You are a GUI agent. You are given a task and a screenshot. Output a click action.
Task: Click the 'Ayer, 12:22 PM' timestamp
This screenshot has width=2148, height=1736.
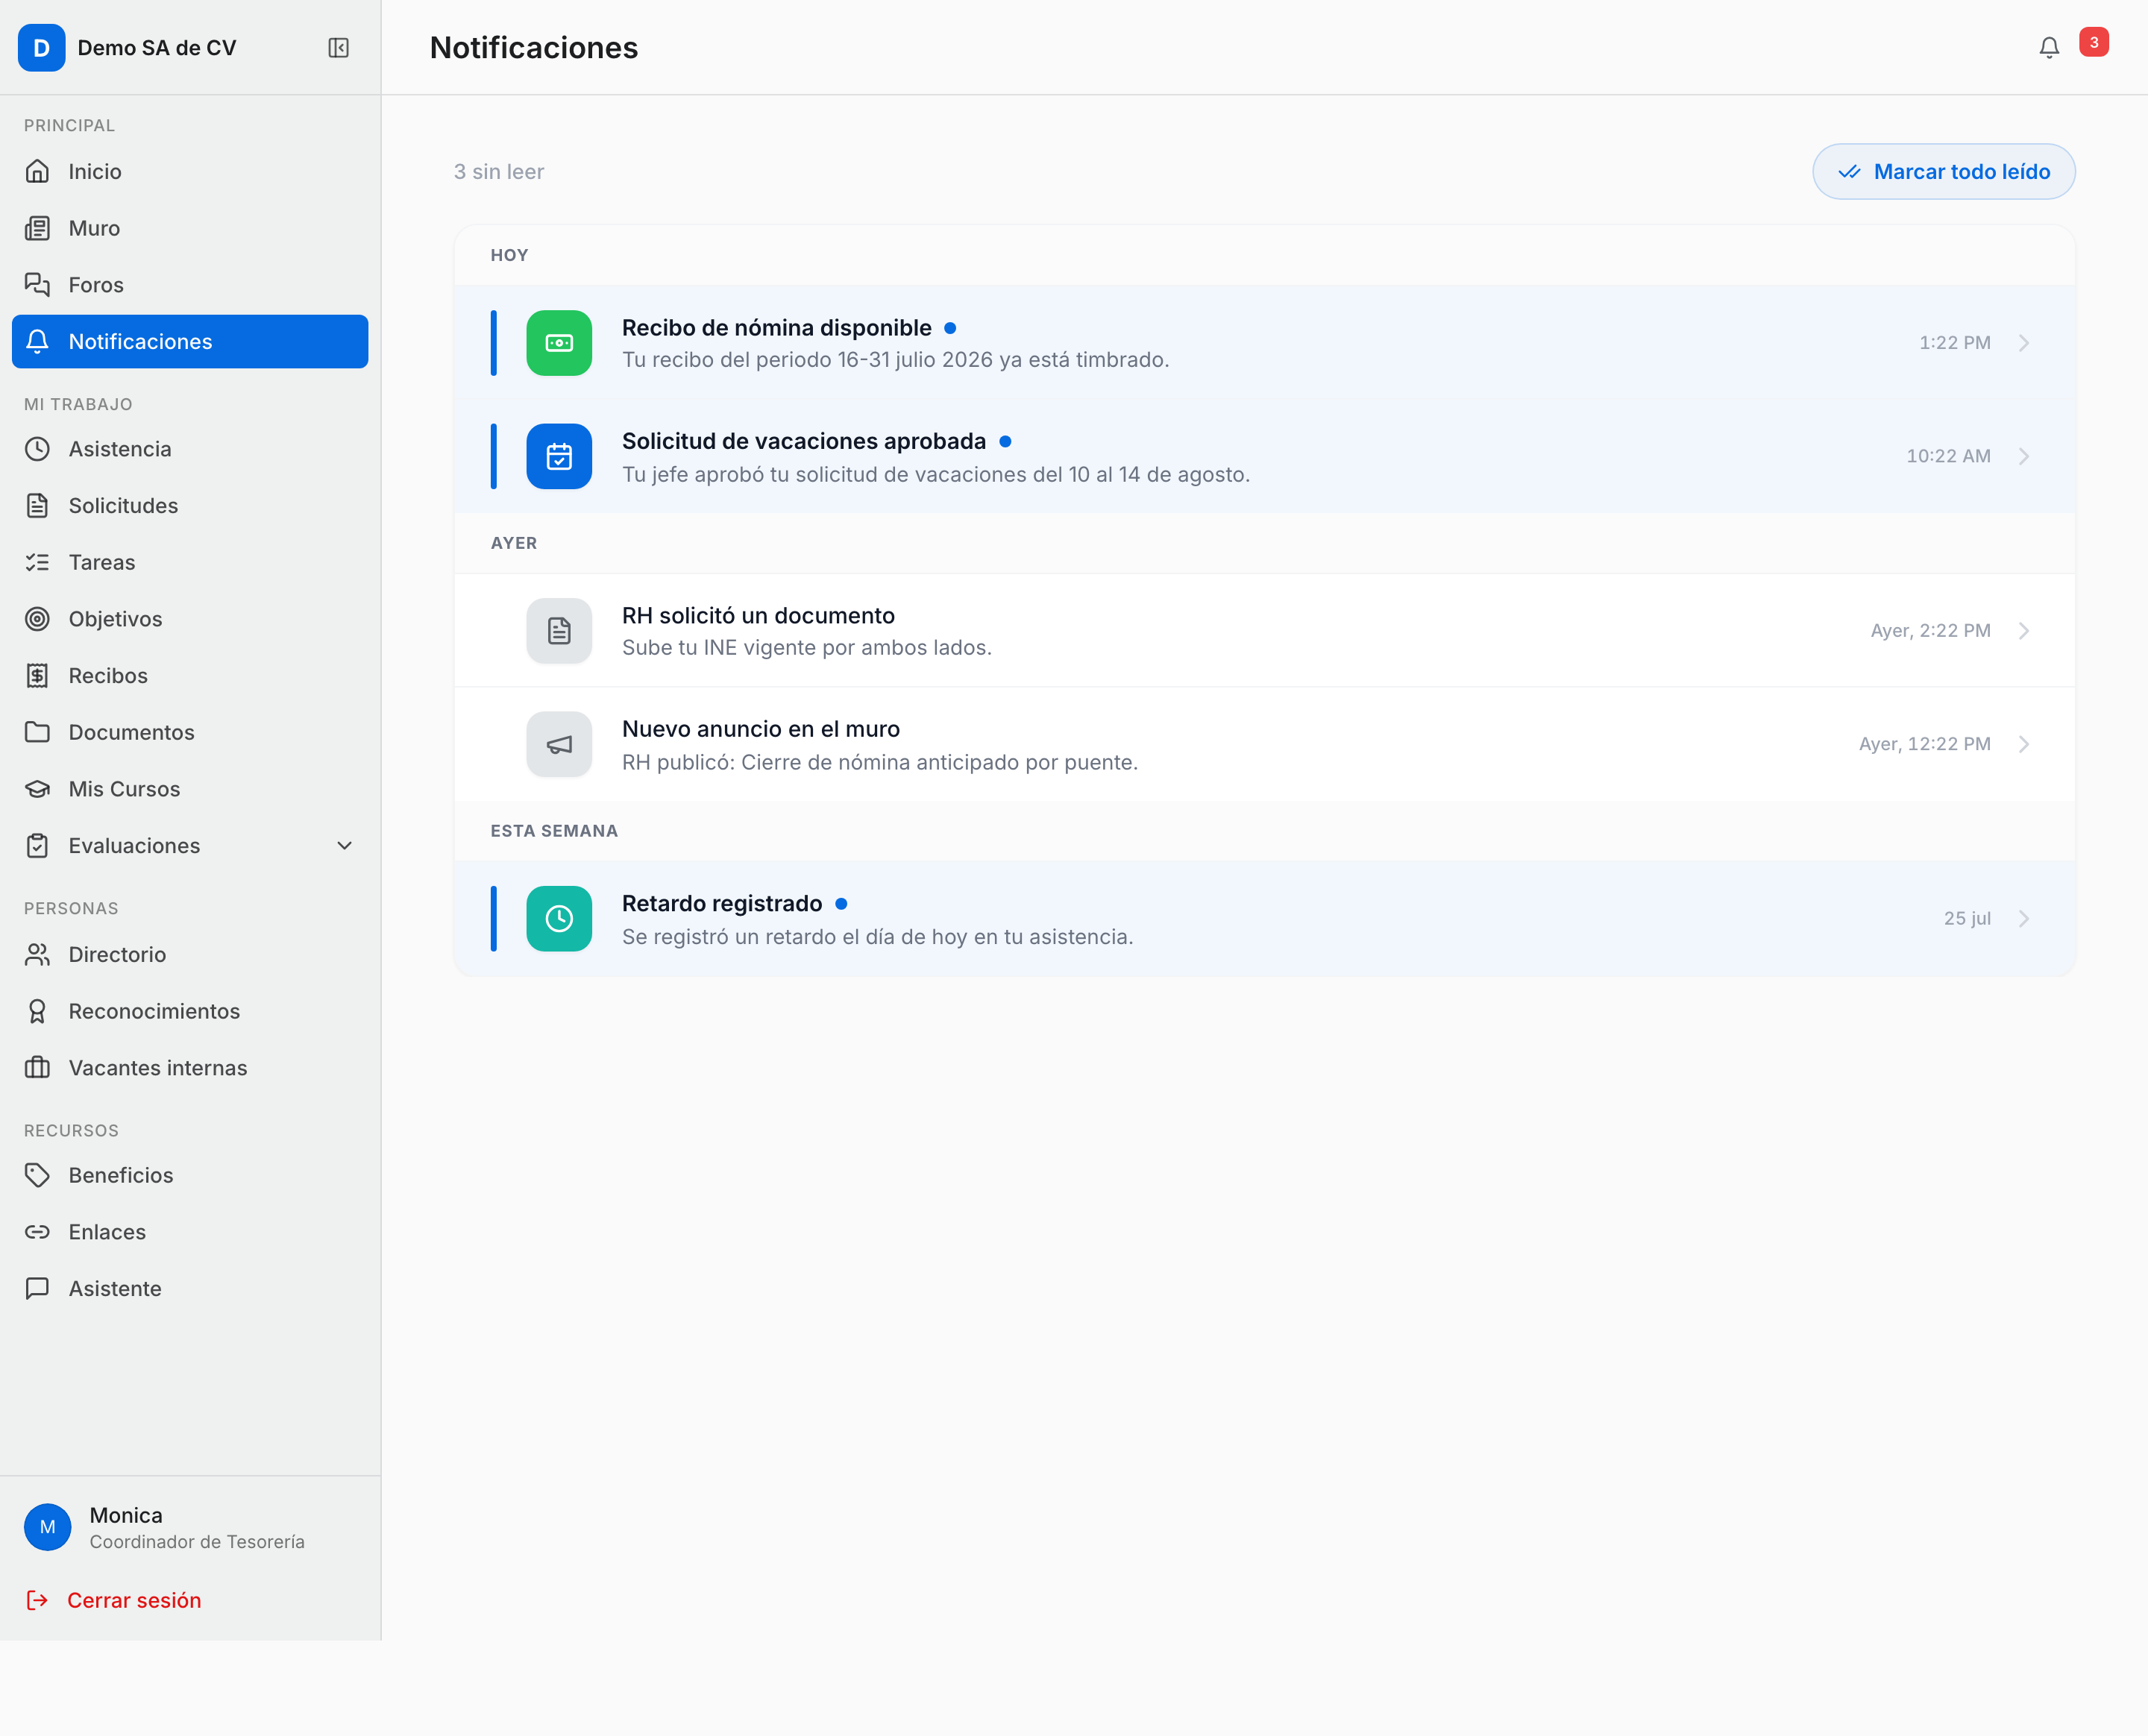[x=1924, y=745]
